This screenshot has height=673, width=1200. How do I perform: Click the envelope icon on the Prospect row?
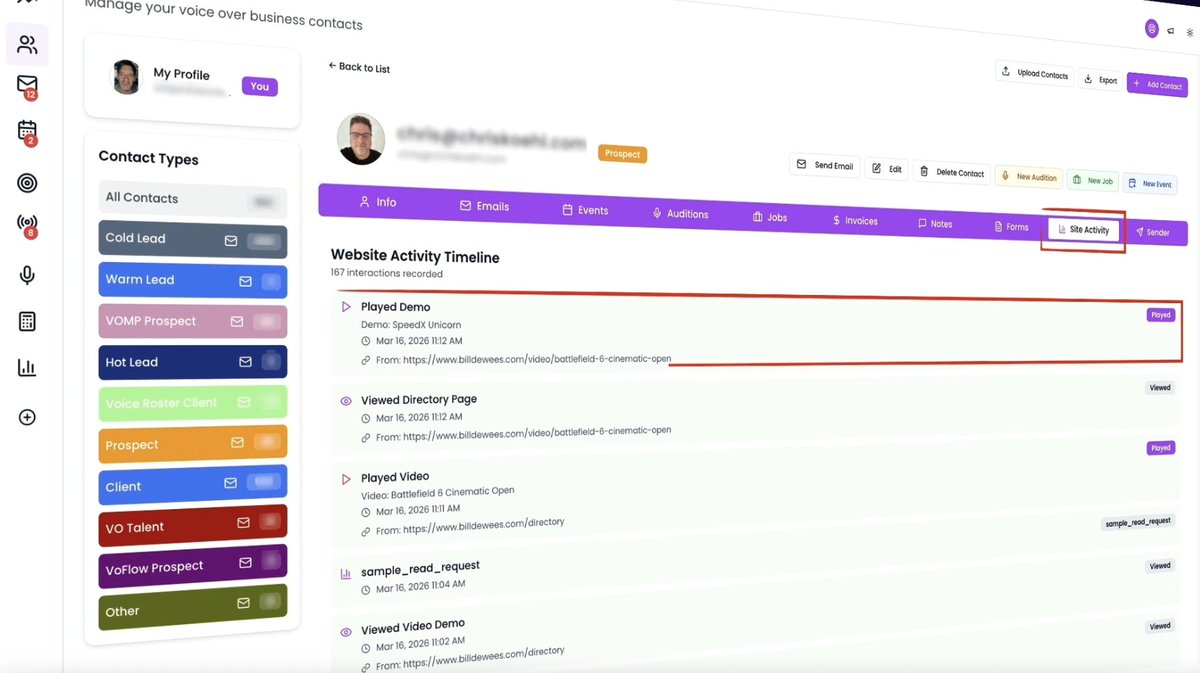(237, 442)
